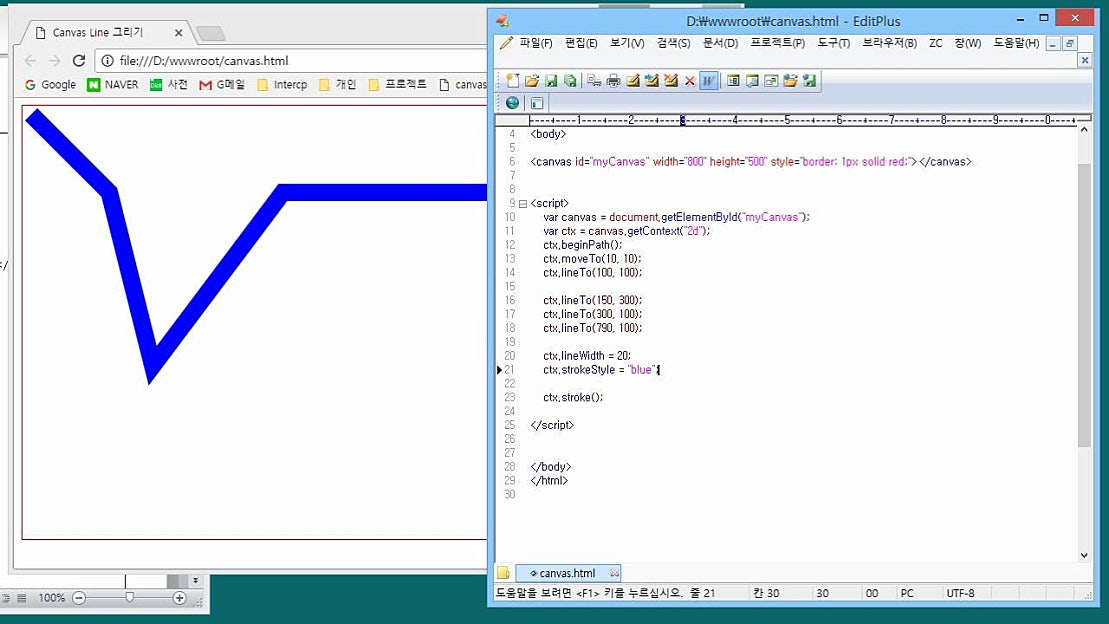Toggle the Word wrap W button
Screen dimensions: 1109x624
(708, 81)
